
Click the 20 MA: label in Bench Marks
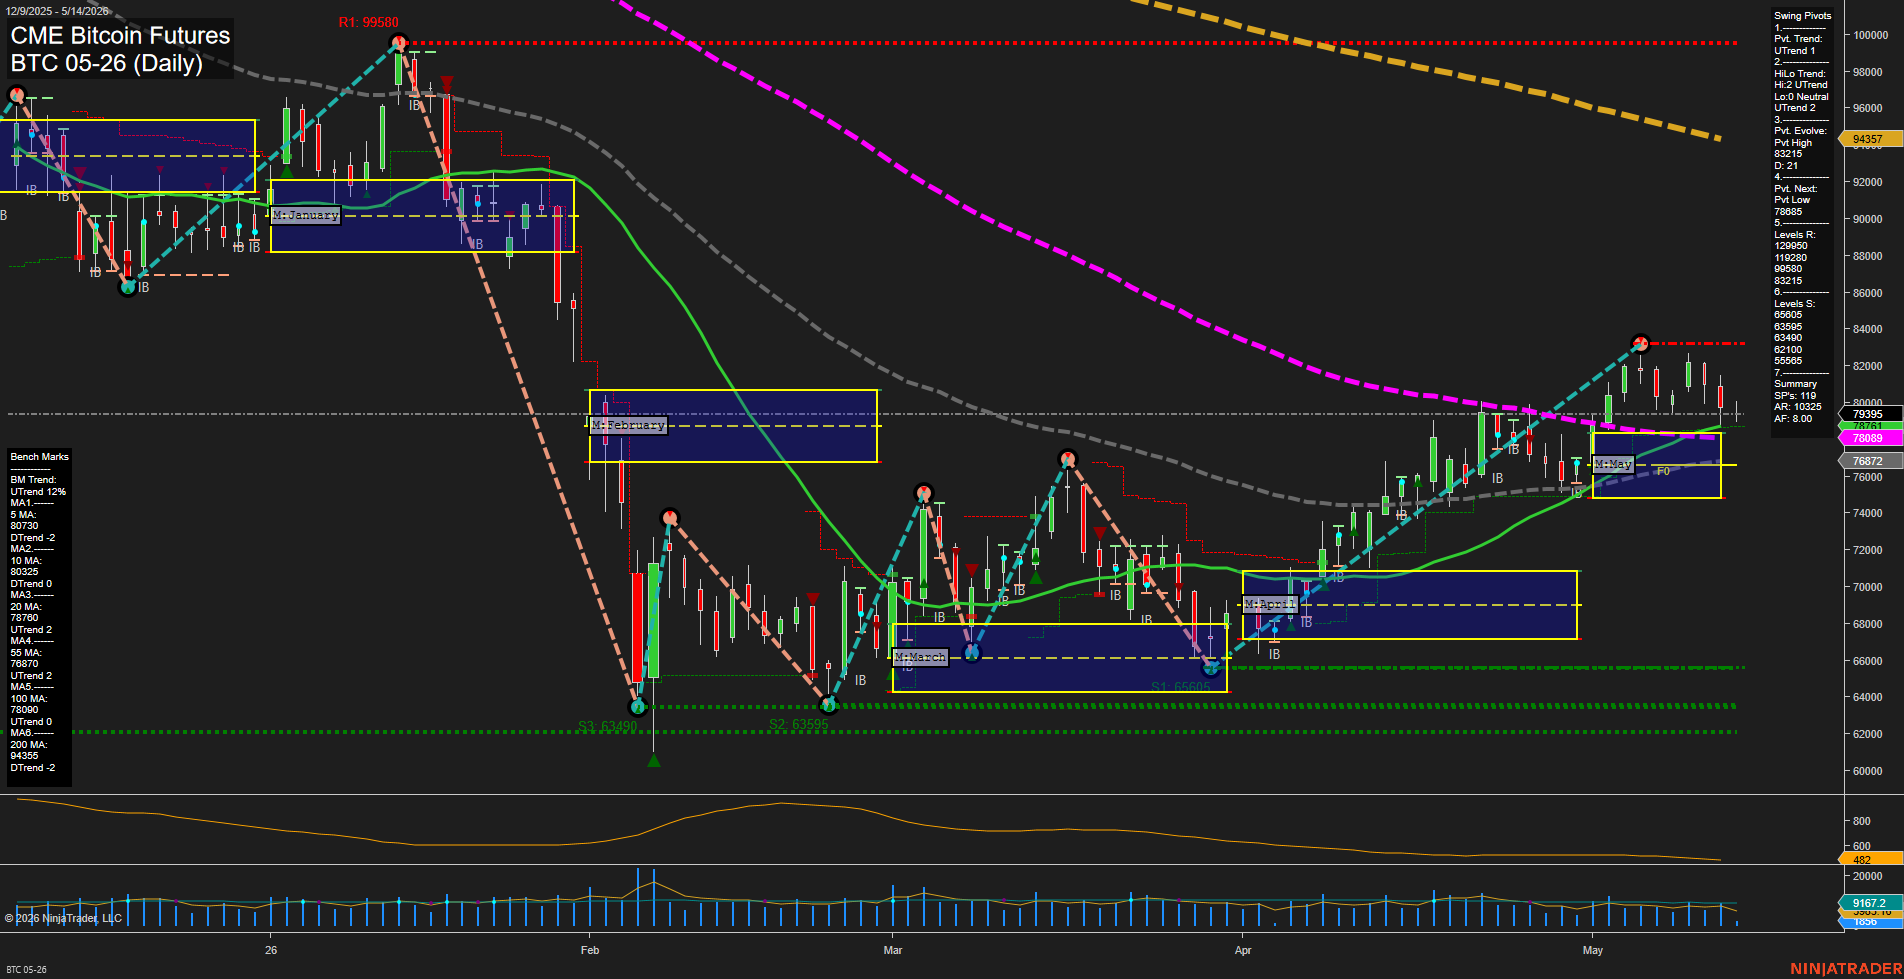[26, 607]
